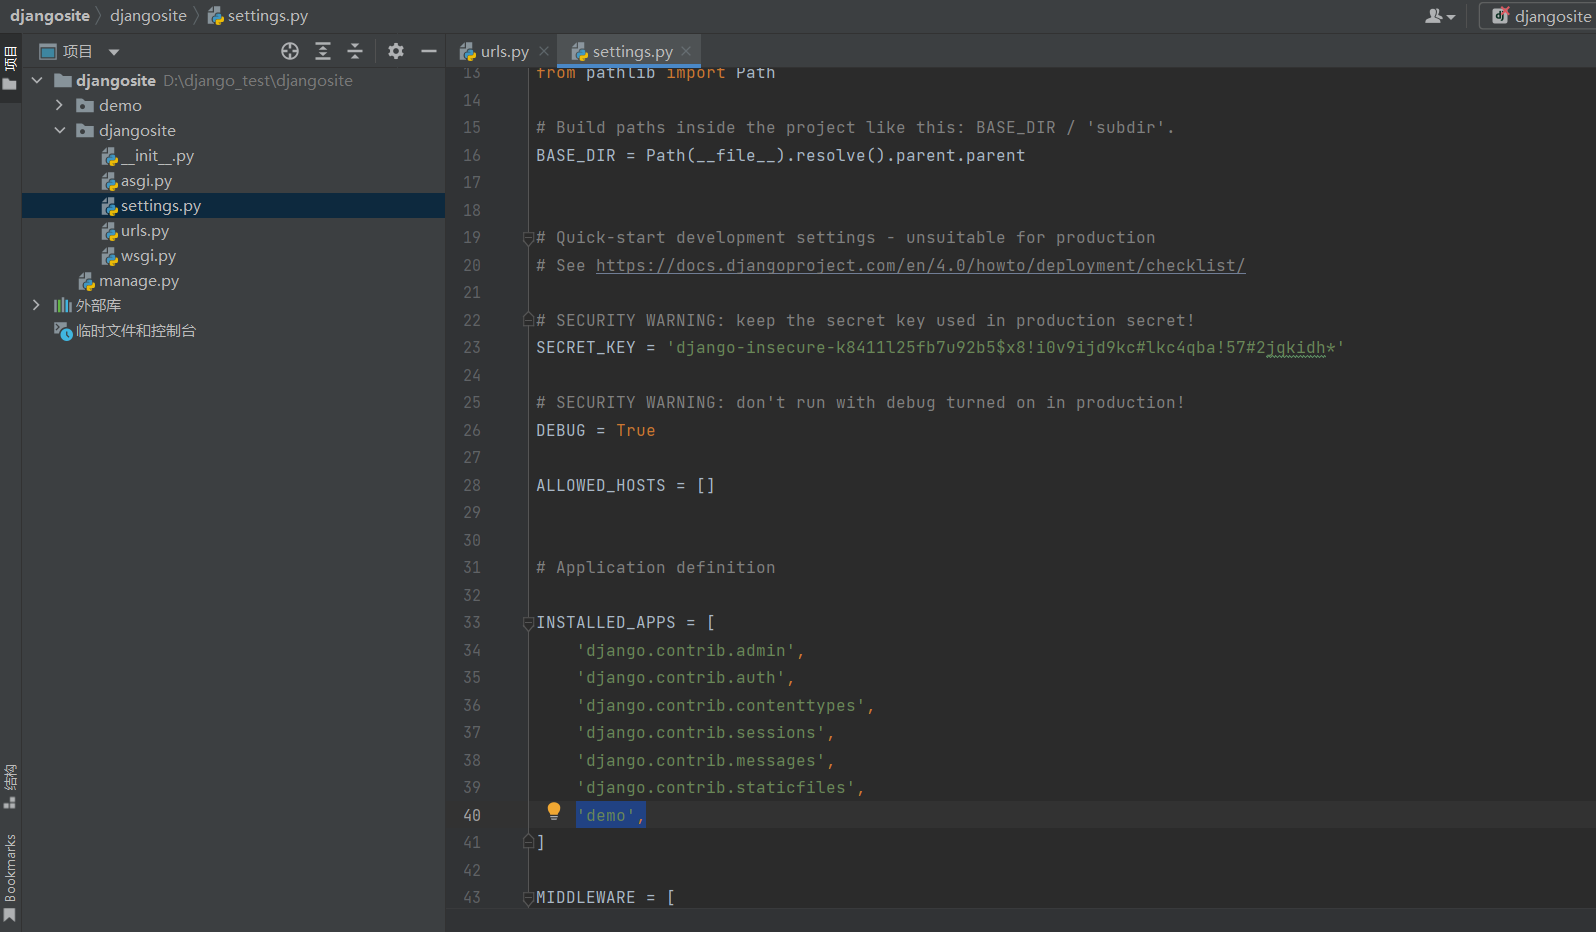Click the lightbulb intention icon on line 40
The image size is (1596, 932).
tap(554, 811)
